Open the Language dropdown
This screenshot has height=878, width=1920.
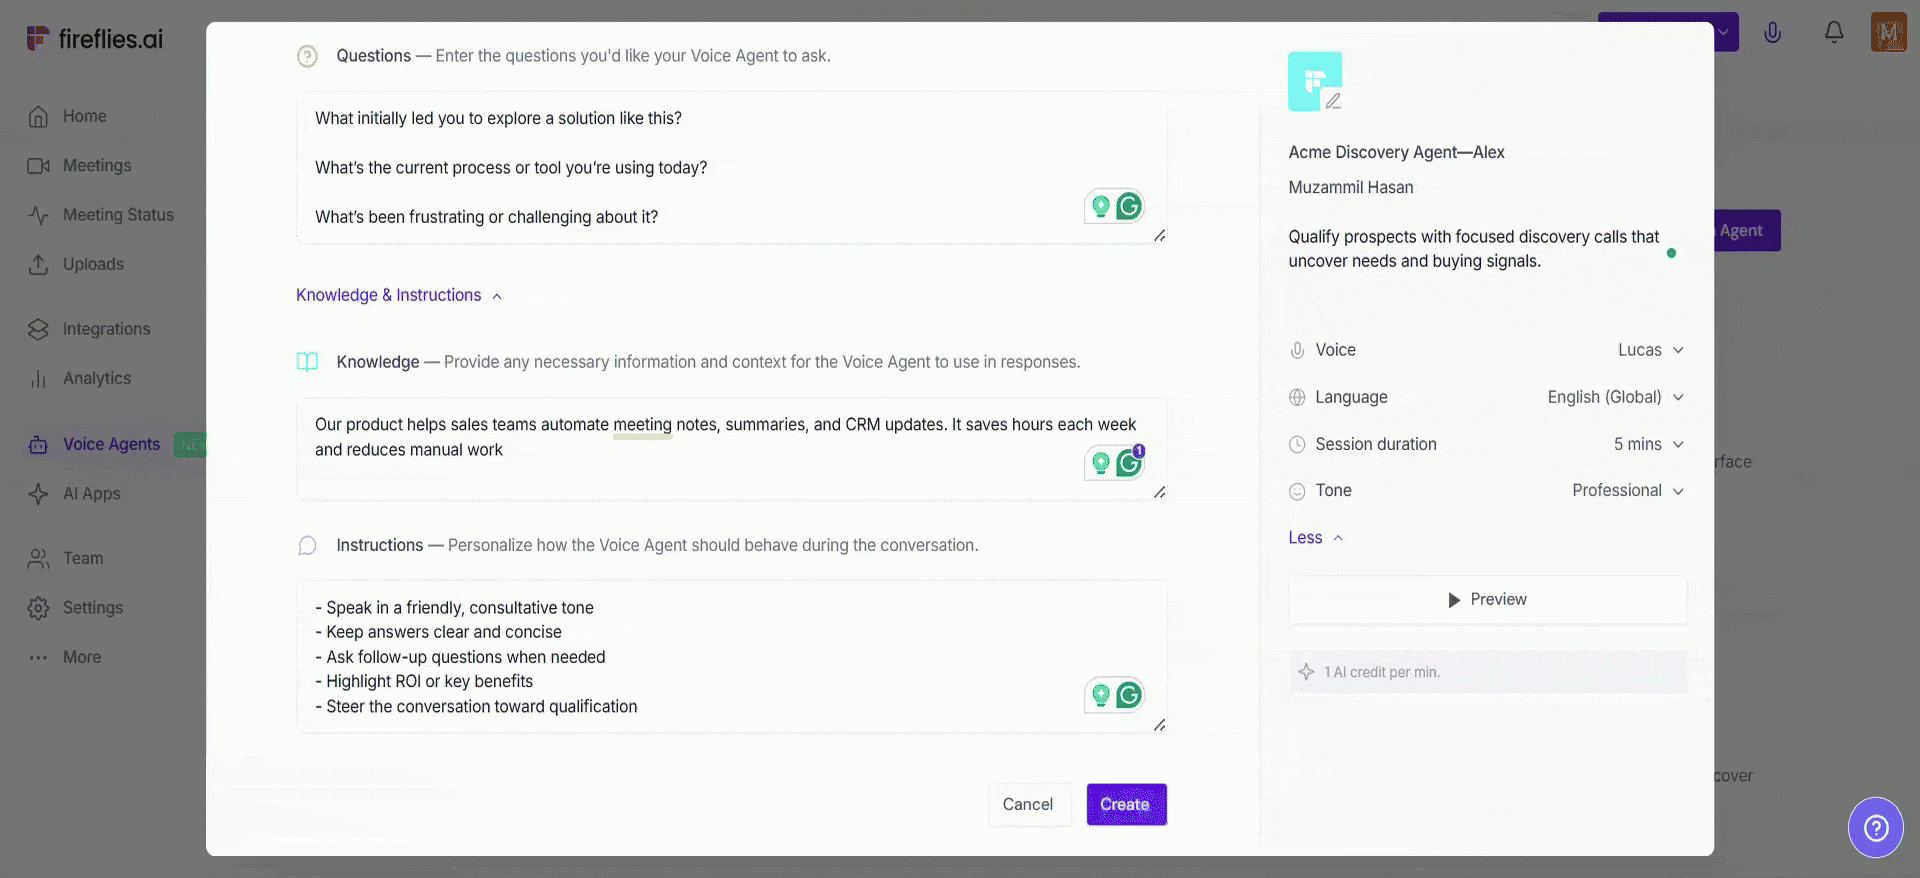pyautogui.click(x=1615, y=397)
